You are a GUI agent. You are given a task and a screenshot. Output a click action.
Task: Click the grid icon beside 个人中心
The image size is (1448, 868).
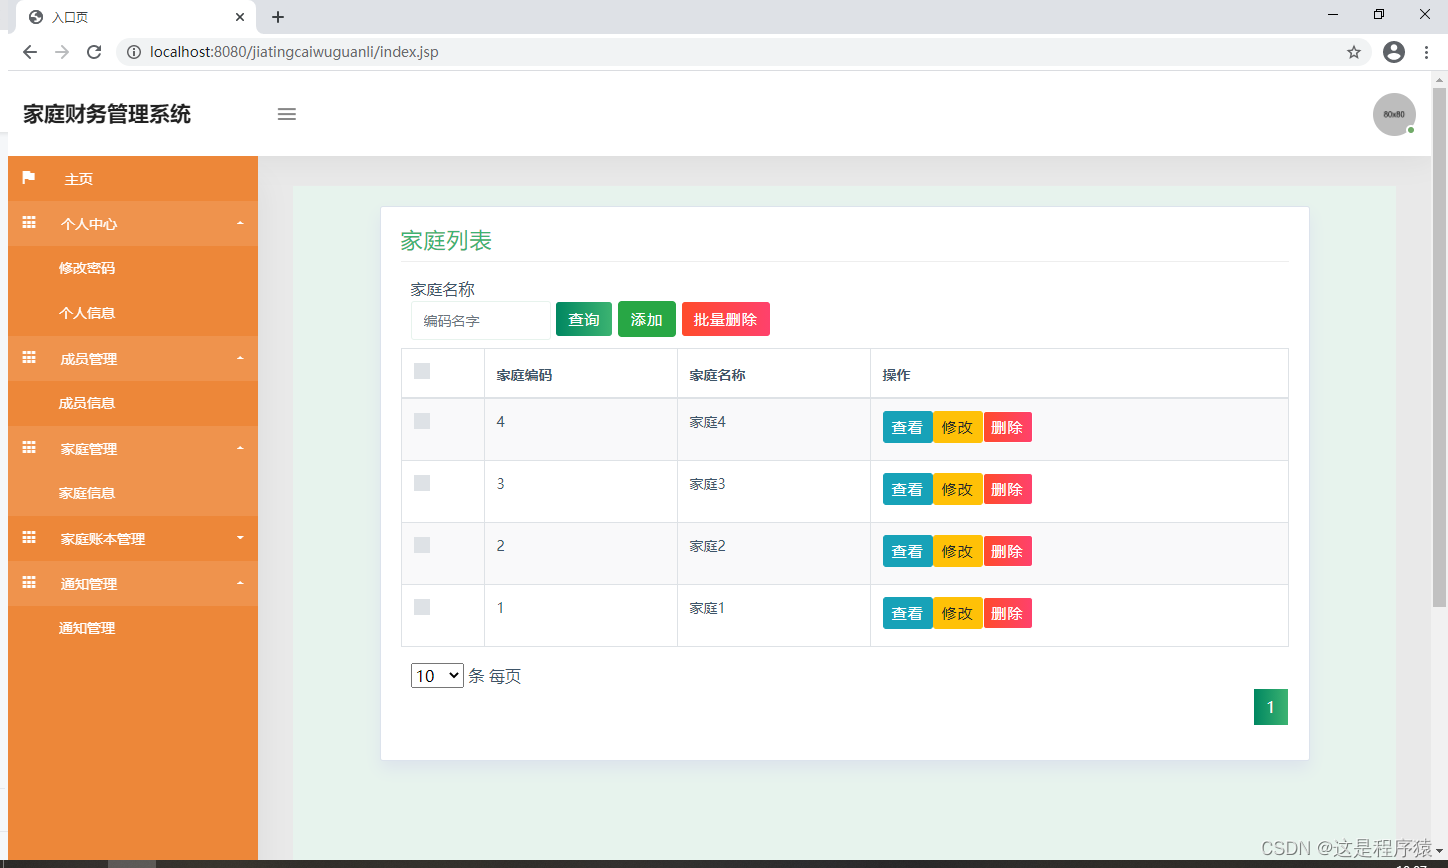point(29,223)
